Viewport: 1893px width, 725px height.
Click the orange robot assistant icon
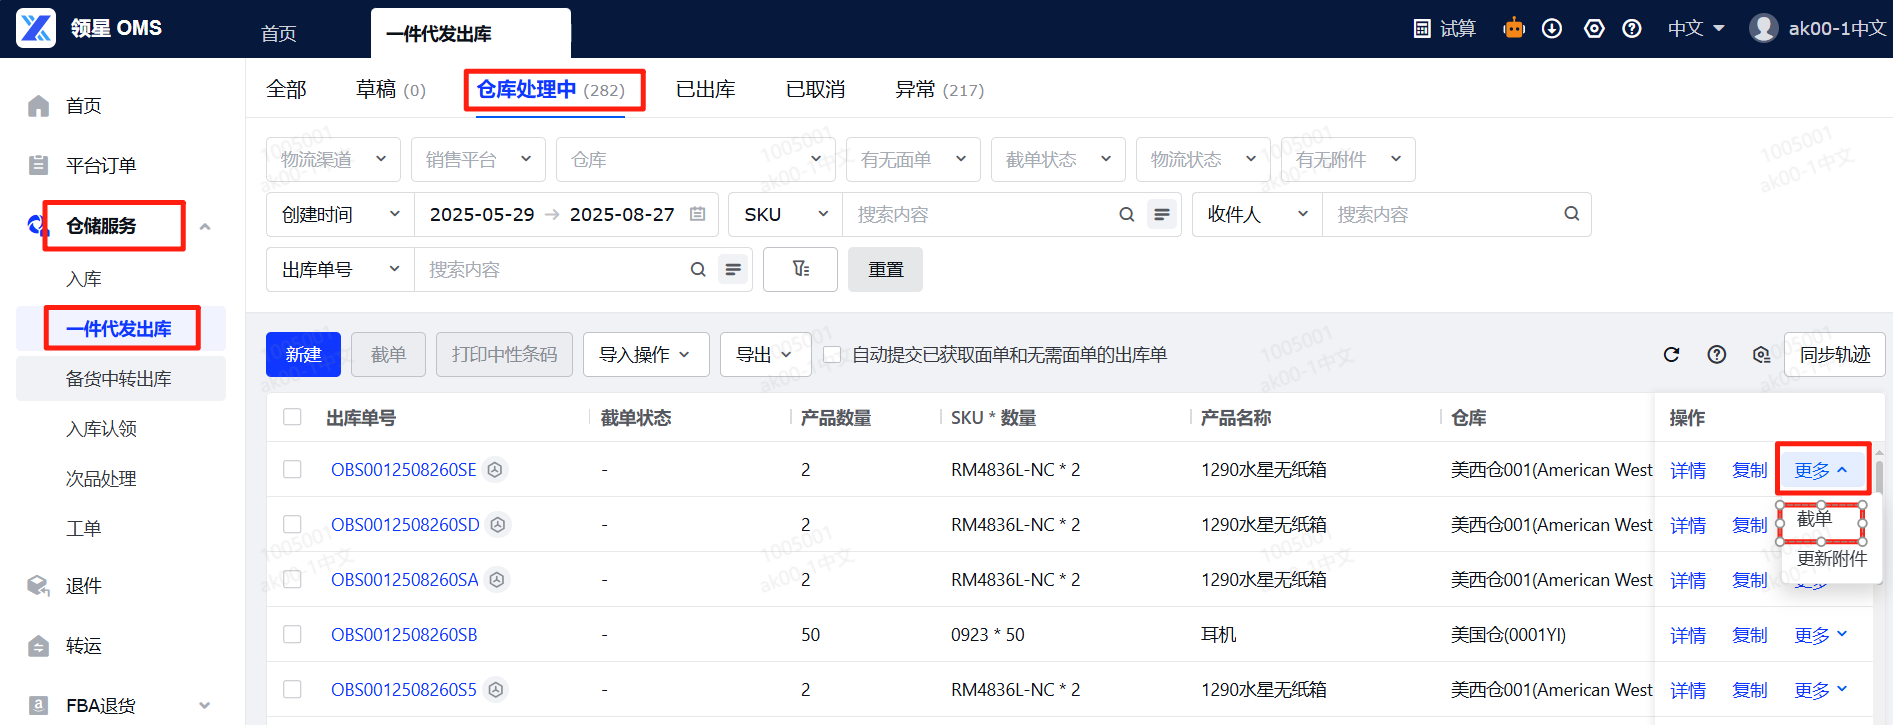pyautogui.click(x=1514, y=28)
